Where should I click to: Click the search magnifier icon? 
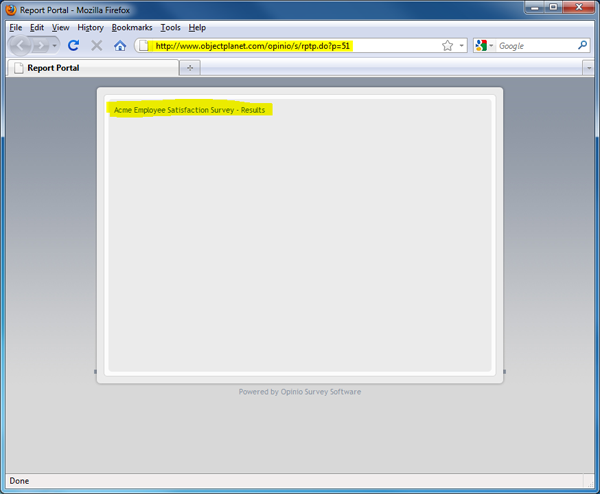click(582, 46)
